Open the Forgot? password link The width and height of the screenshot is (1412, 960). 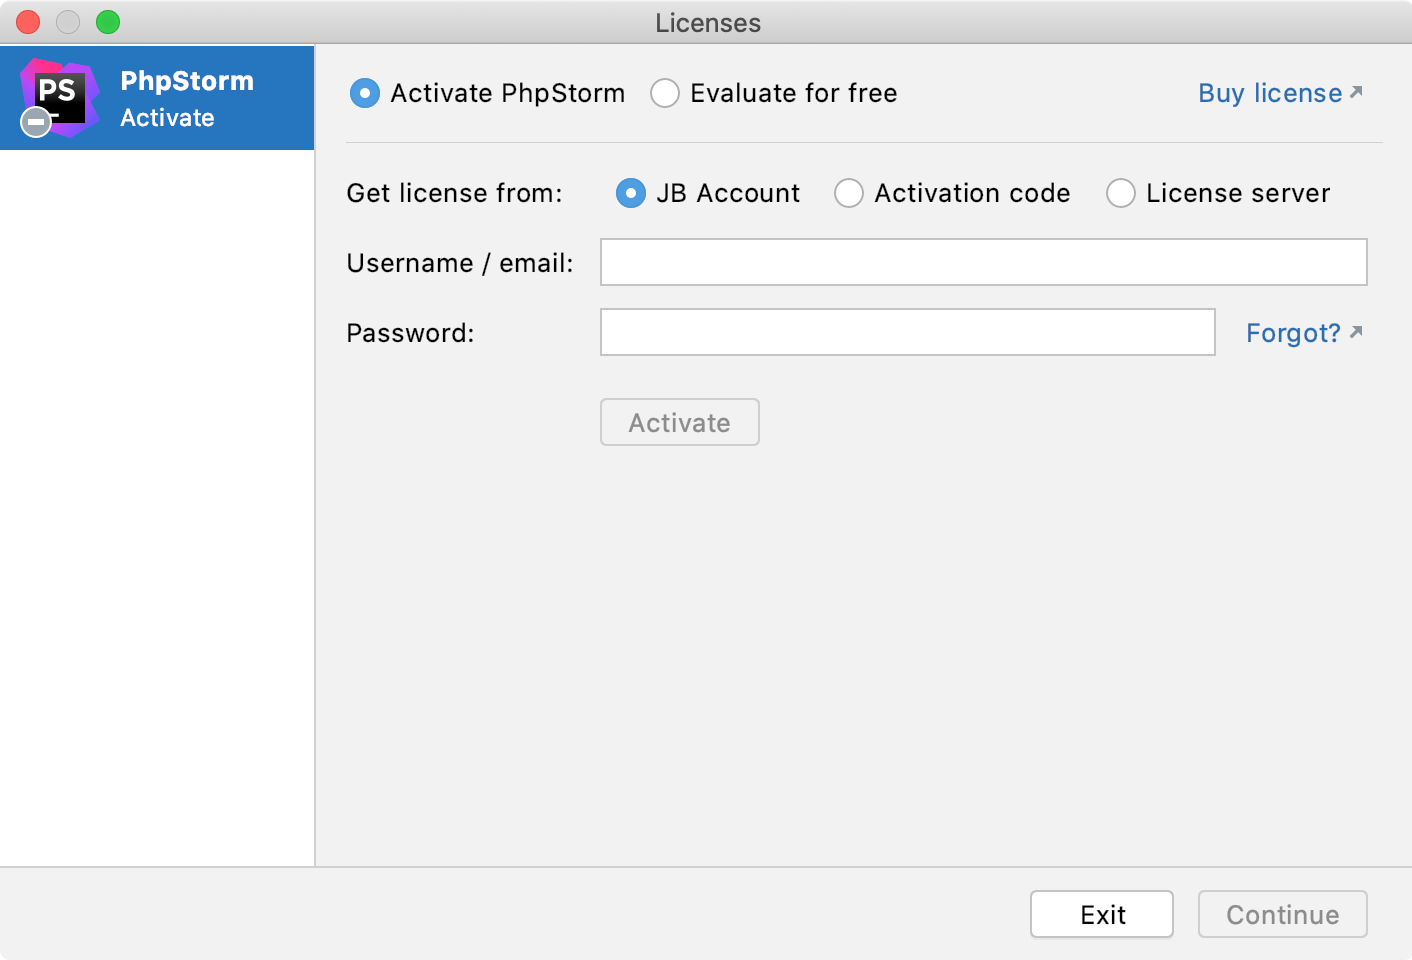click(x=1304, y=333)
